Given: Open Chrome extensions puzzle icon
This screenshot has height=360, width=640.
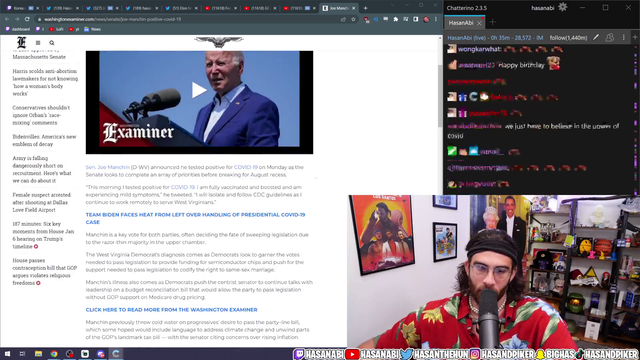Looking at the screenshot, I should point(396,19).
